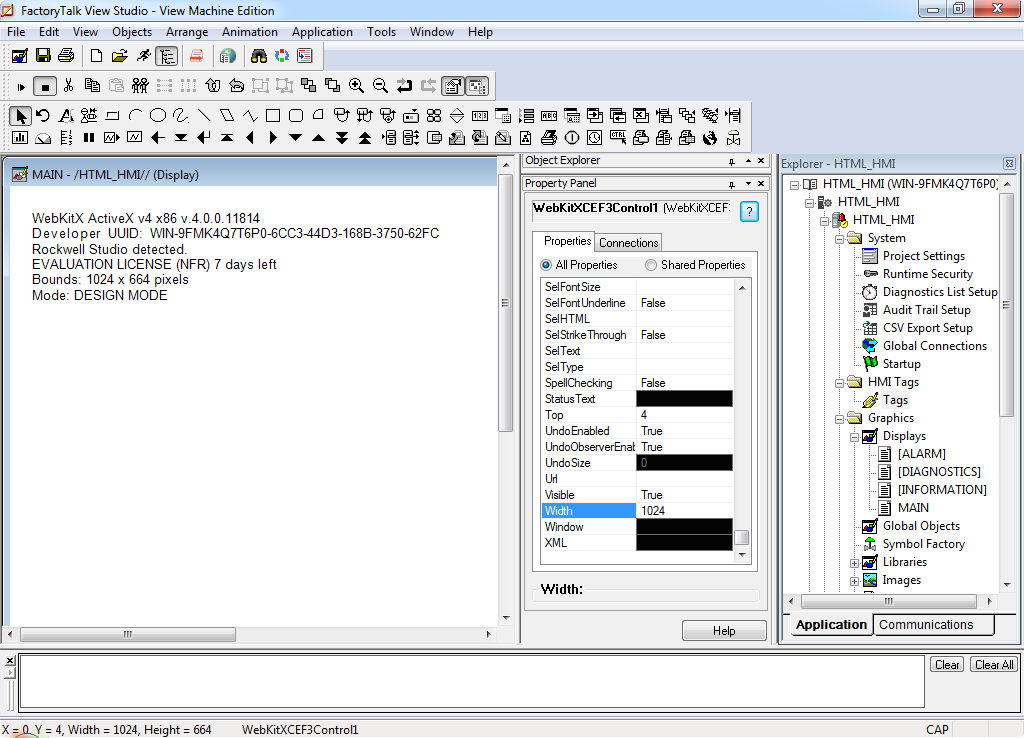
Task: Expand the Images node
Action: tap(854, 581)
